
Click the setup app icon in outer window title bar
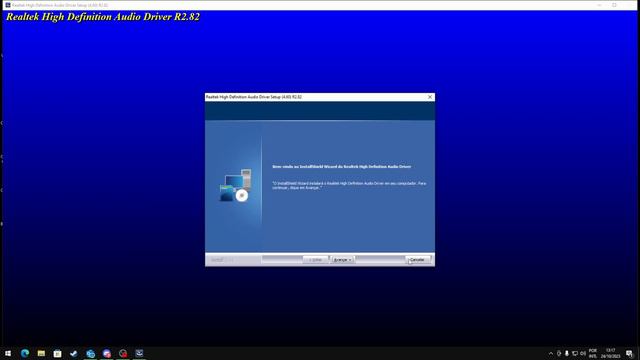(x=7, y=5)
